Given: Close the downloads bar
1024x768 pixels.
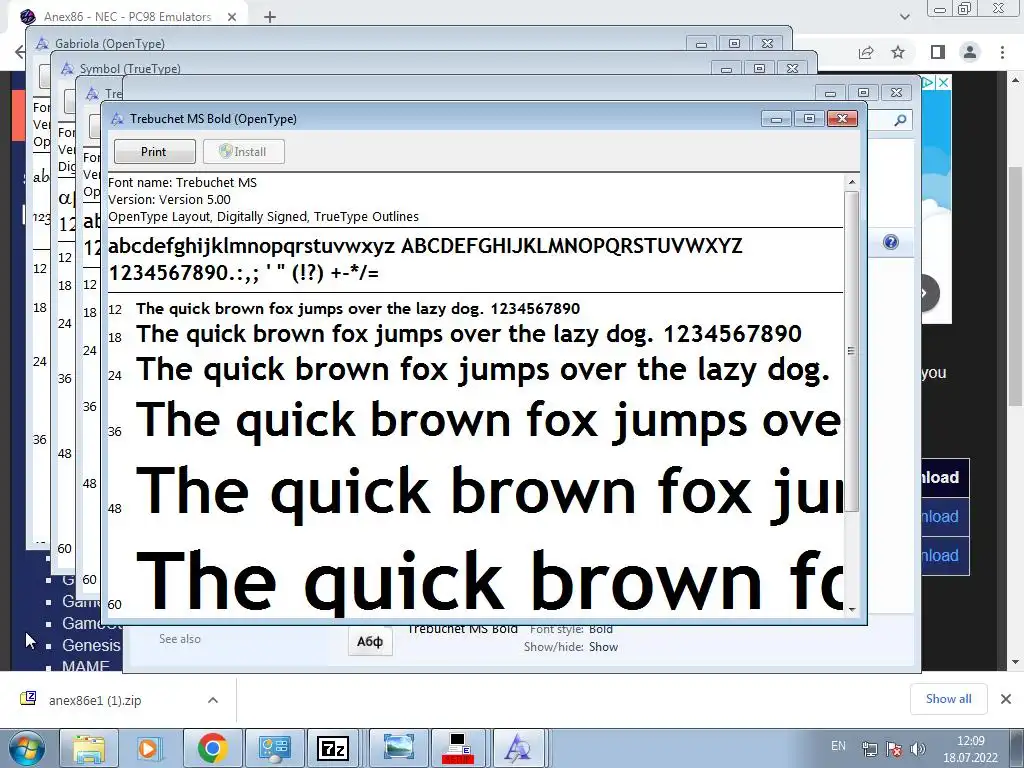Looking at the screenshot, I should point(1006,699).
